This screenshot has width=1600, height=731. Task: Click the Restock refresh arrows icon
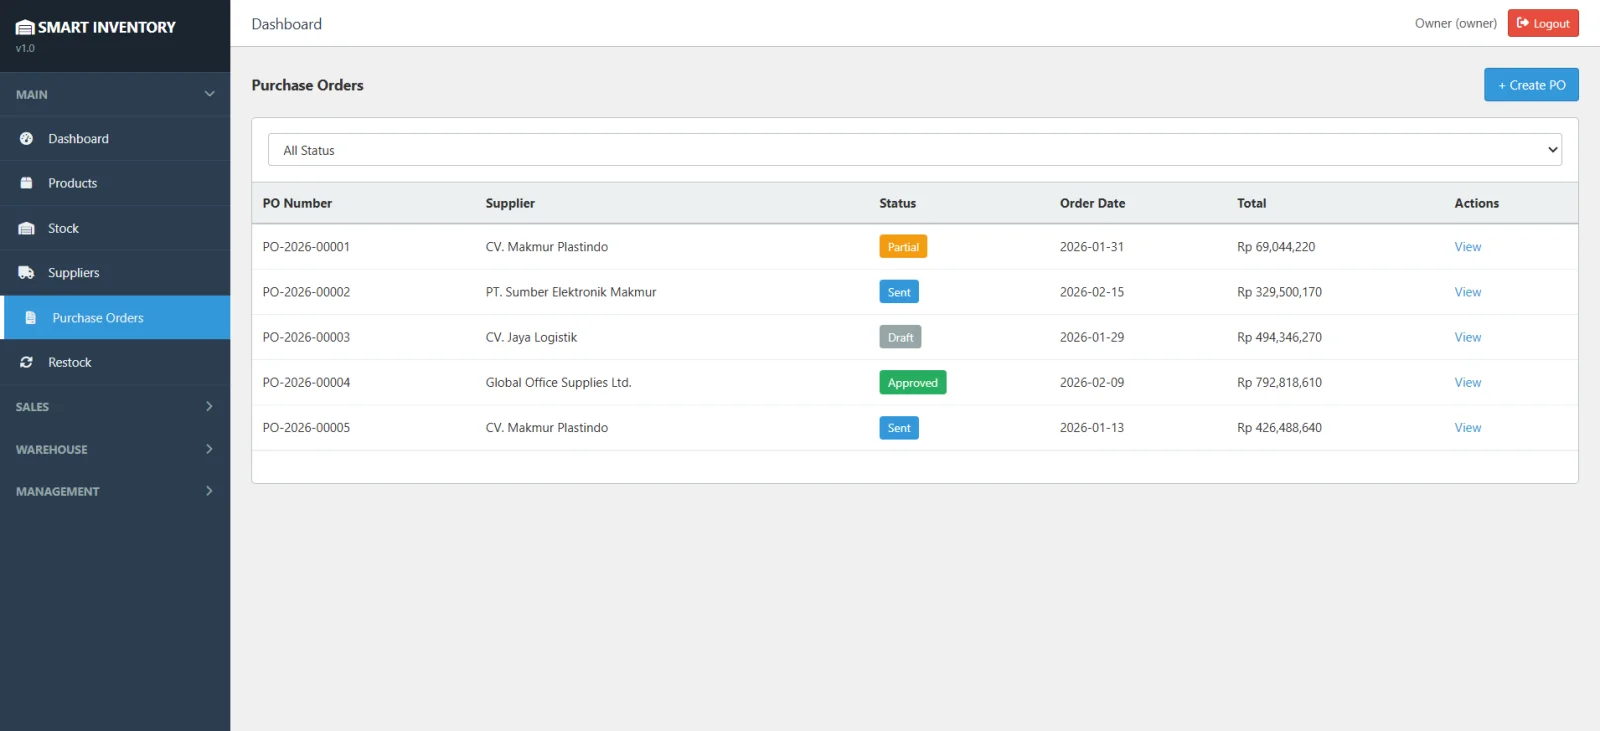click(27, 362)
